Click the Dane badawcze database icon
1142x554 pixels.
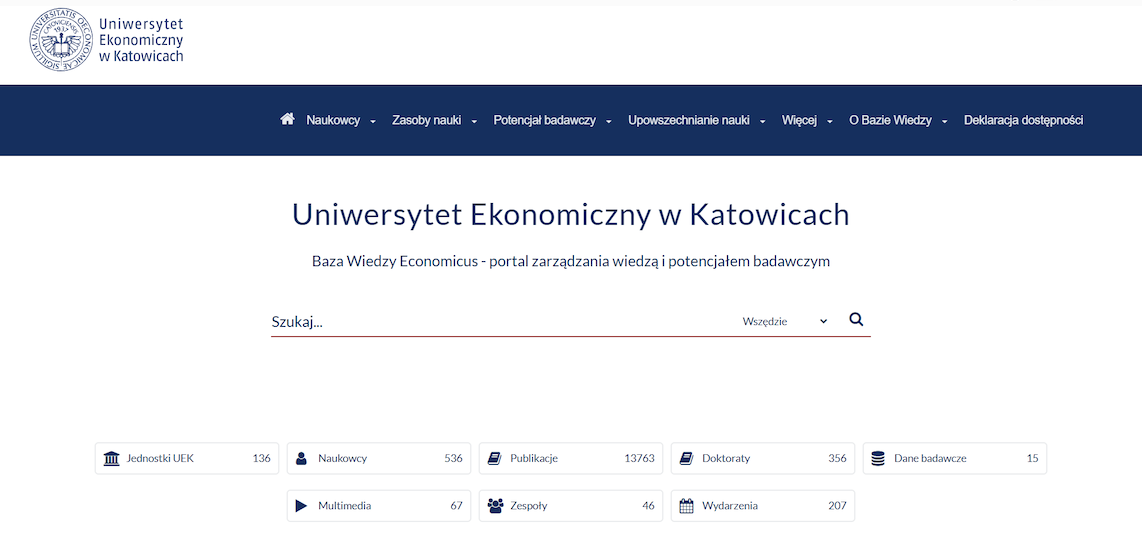[x=878, y=459]
